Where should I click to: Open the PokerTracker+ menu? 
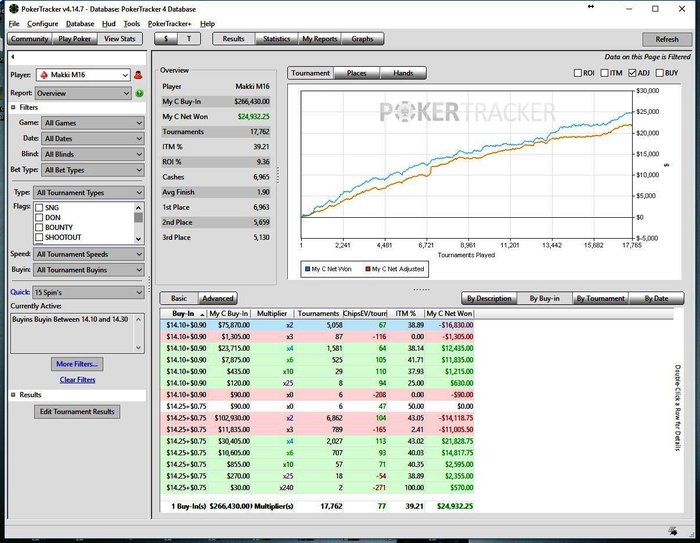click(169, 24)
